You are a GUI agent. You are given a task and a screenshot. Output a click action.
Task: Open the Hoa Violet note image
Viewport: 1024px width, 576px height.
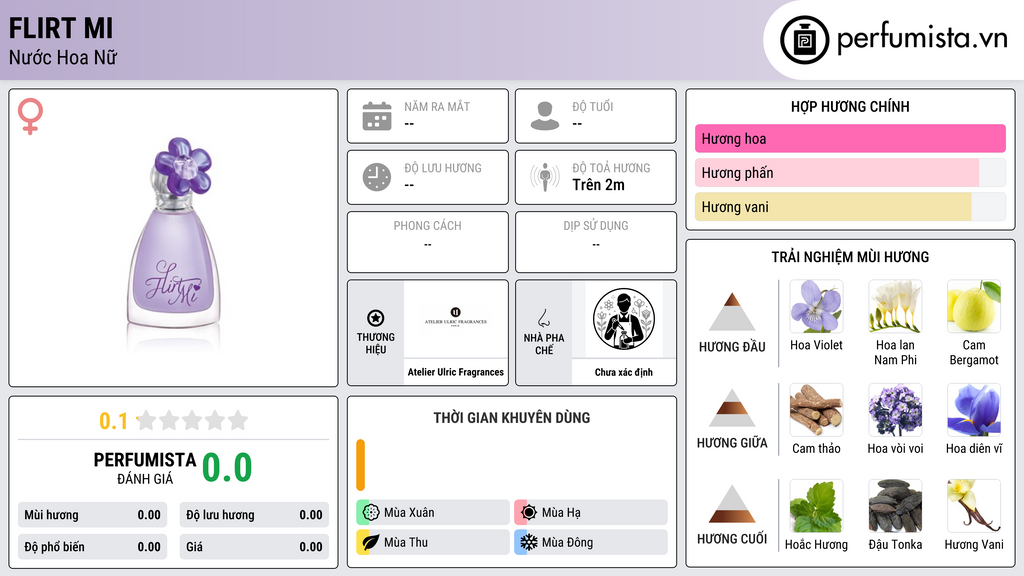[x=816, y=306]
